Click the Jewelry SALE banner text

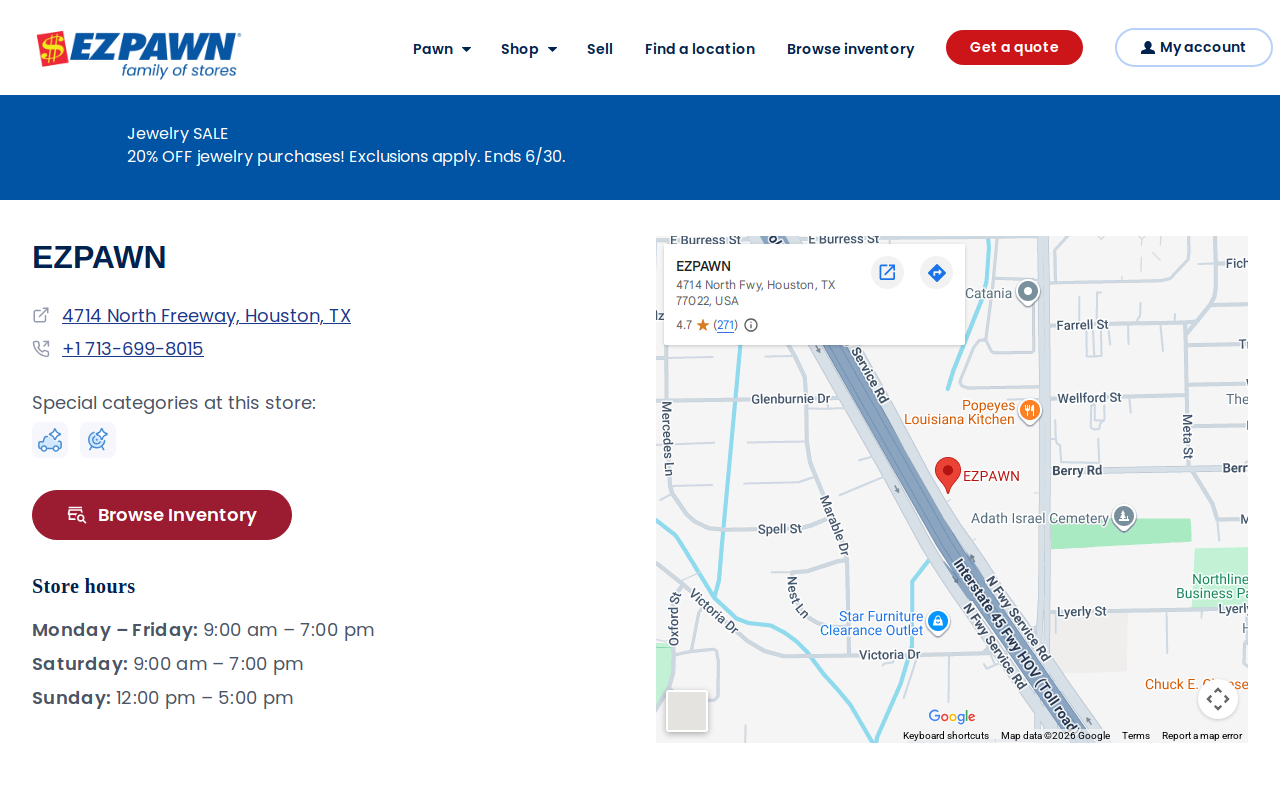coord(178,133)
